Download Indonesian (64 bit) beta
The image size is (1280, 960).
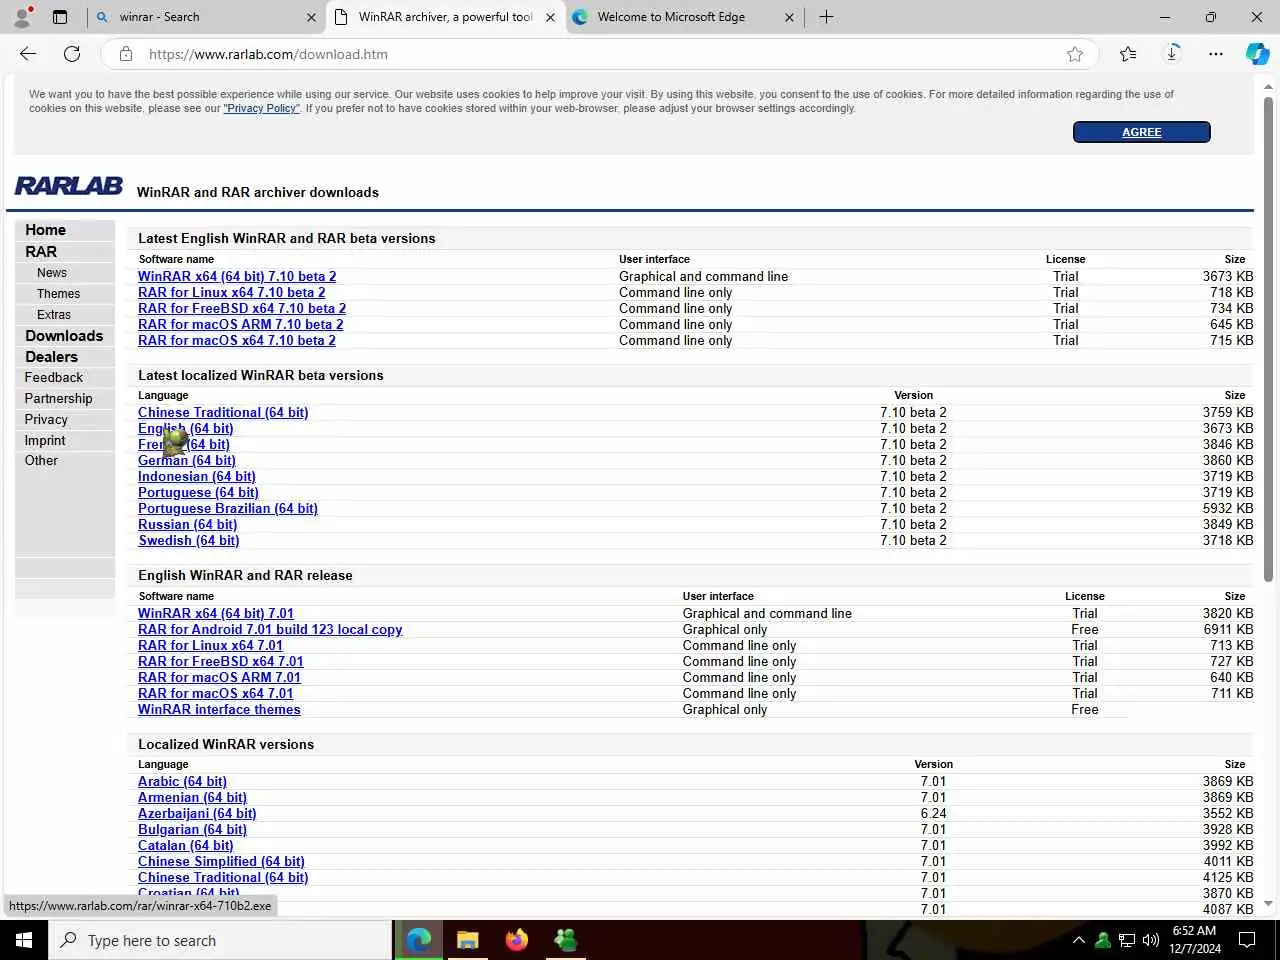pos(197,476)
